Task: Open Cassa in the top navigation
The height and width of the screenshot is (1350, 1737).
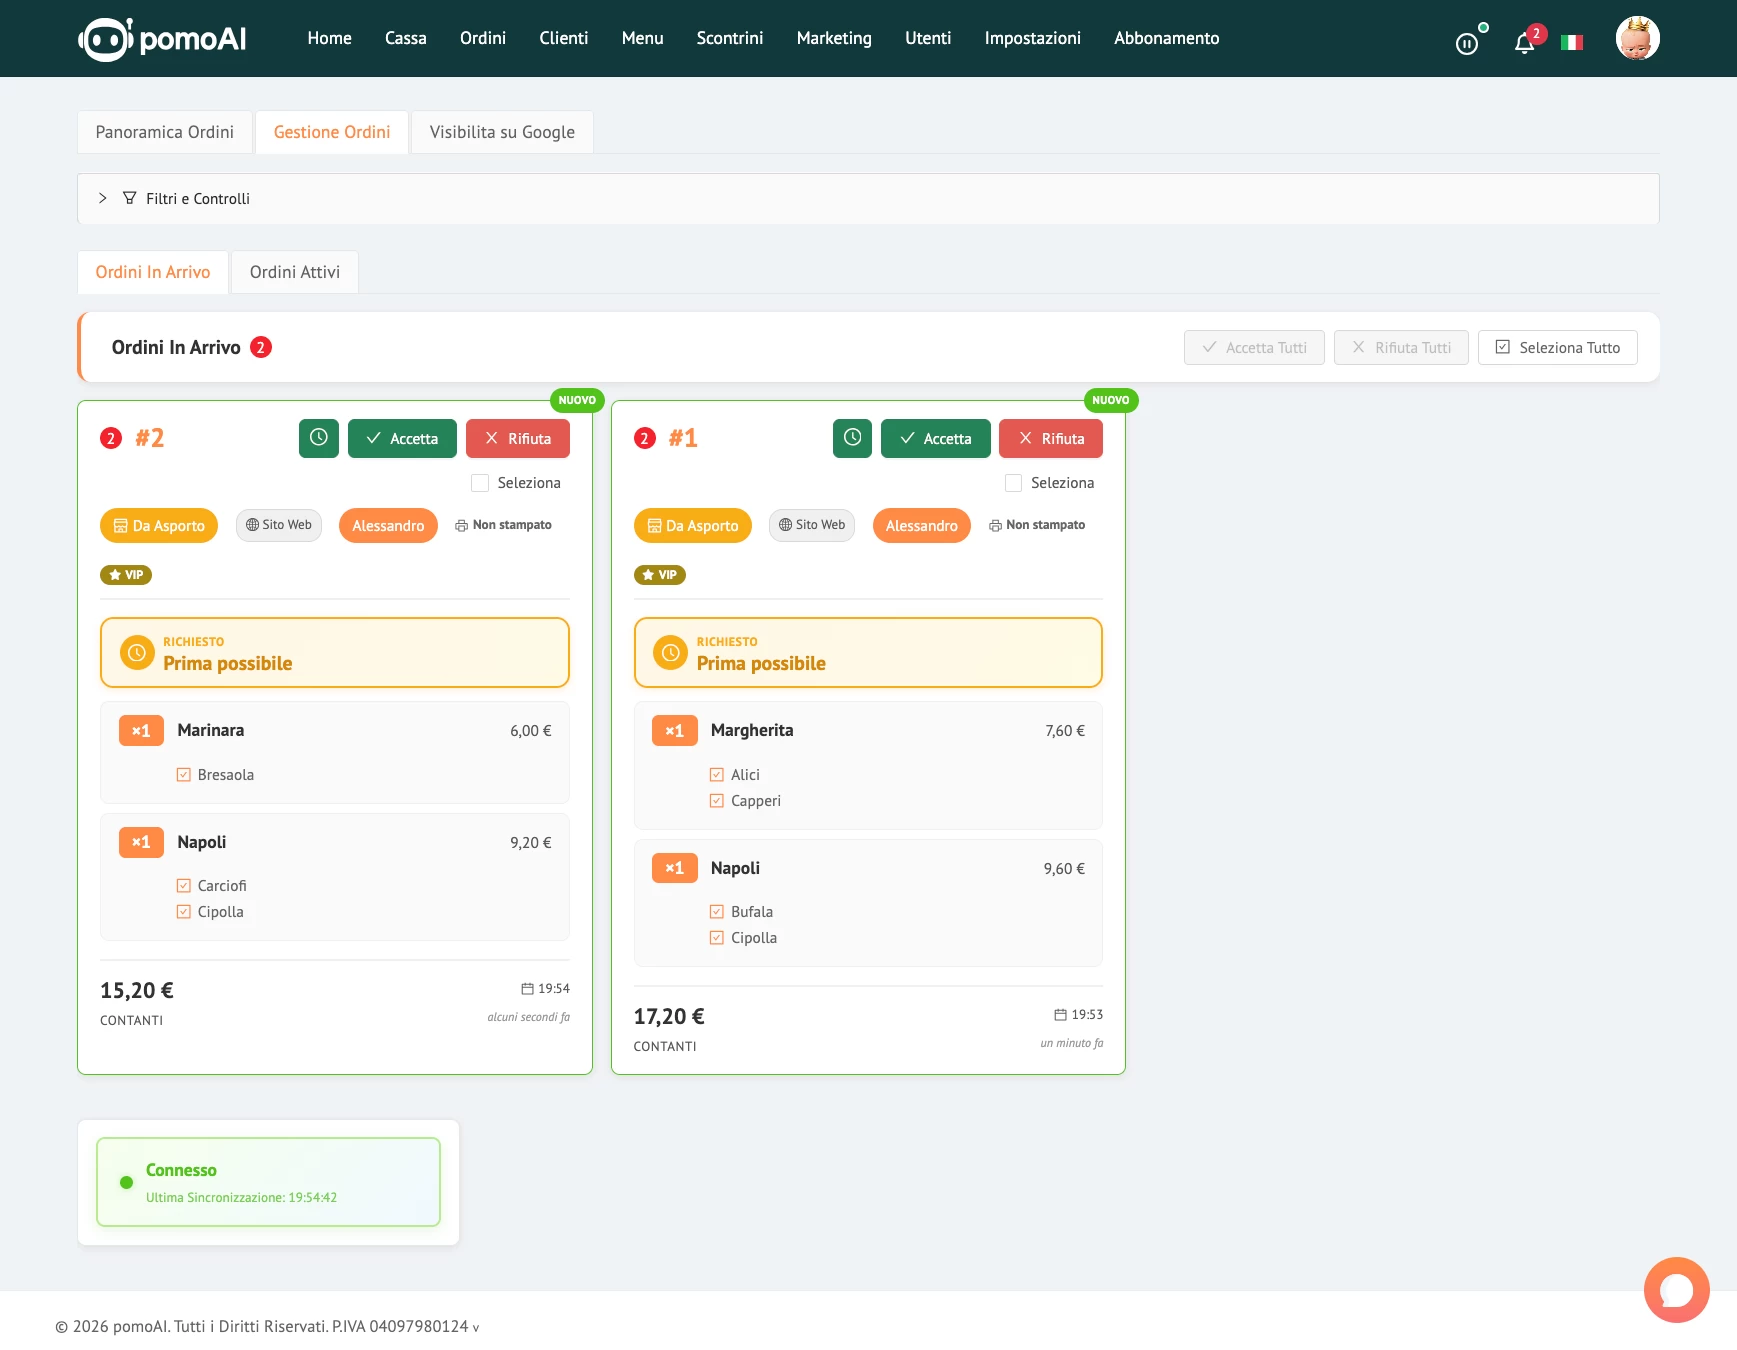Action: pos(406,38)
